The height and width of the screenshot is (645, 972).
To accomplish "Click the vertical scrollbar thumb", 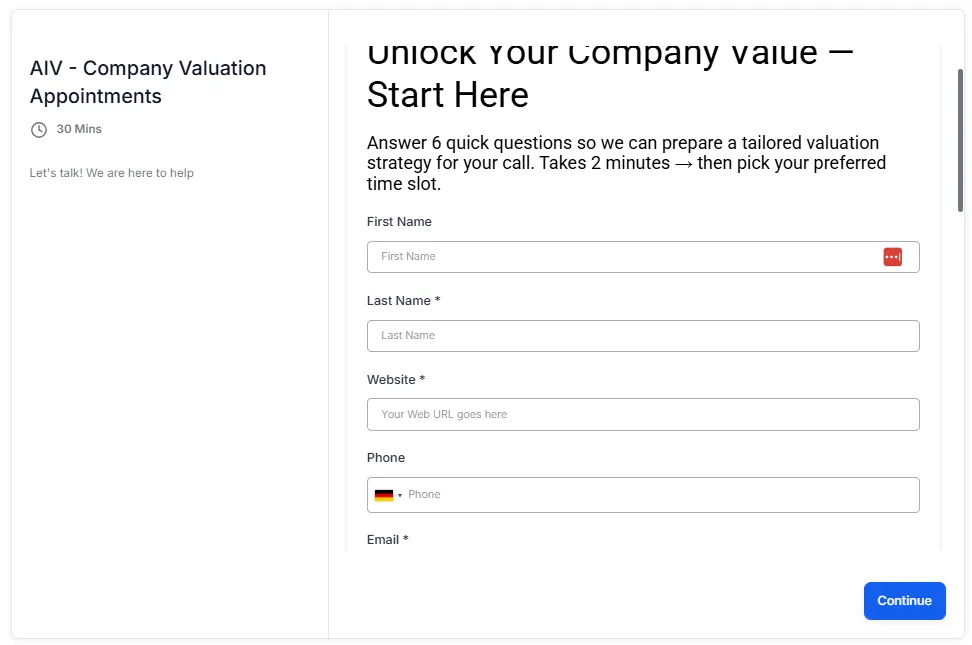I will (x=960, y=140).
